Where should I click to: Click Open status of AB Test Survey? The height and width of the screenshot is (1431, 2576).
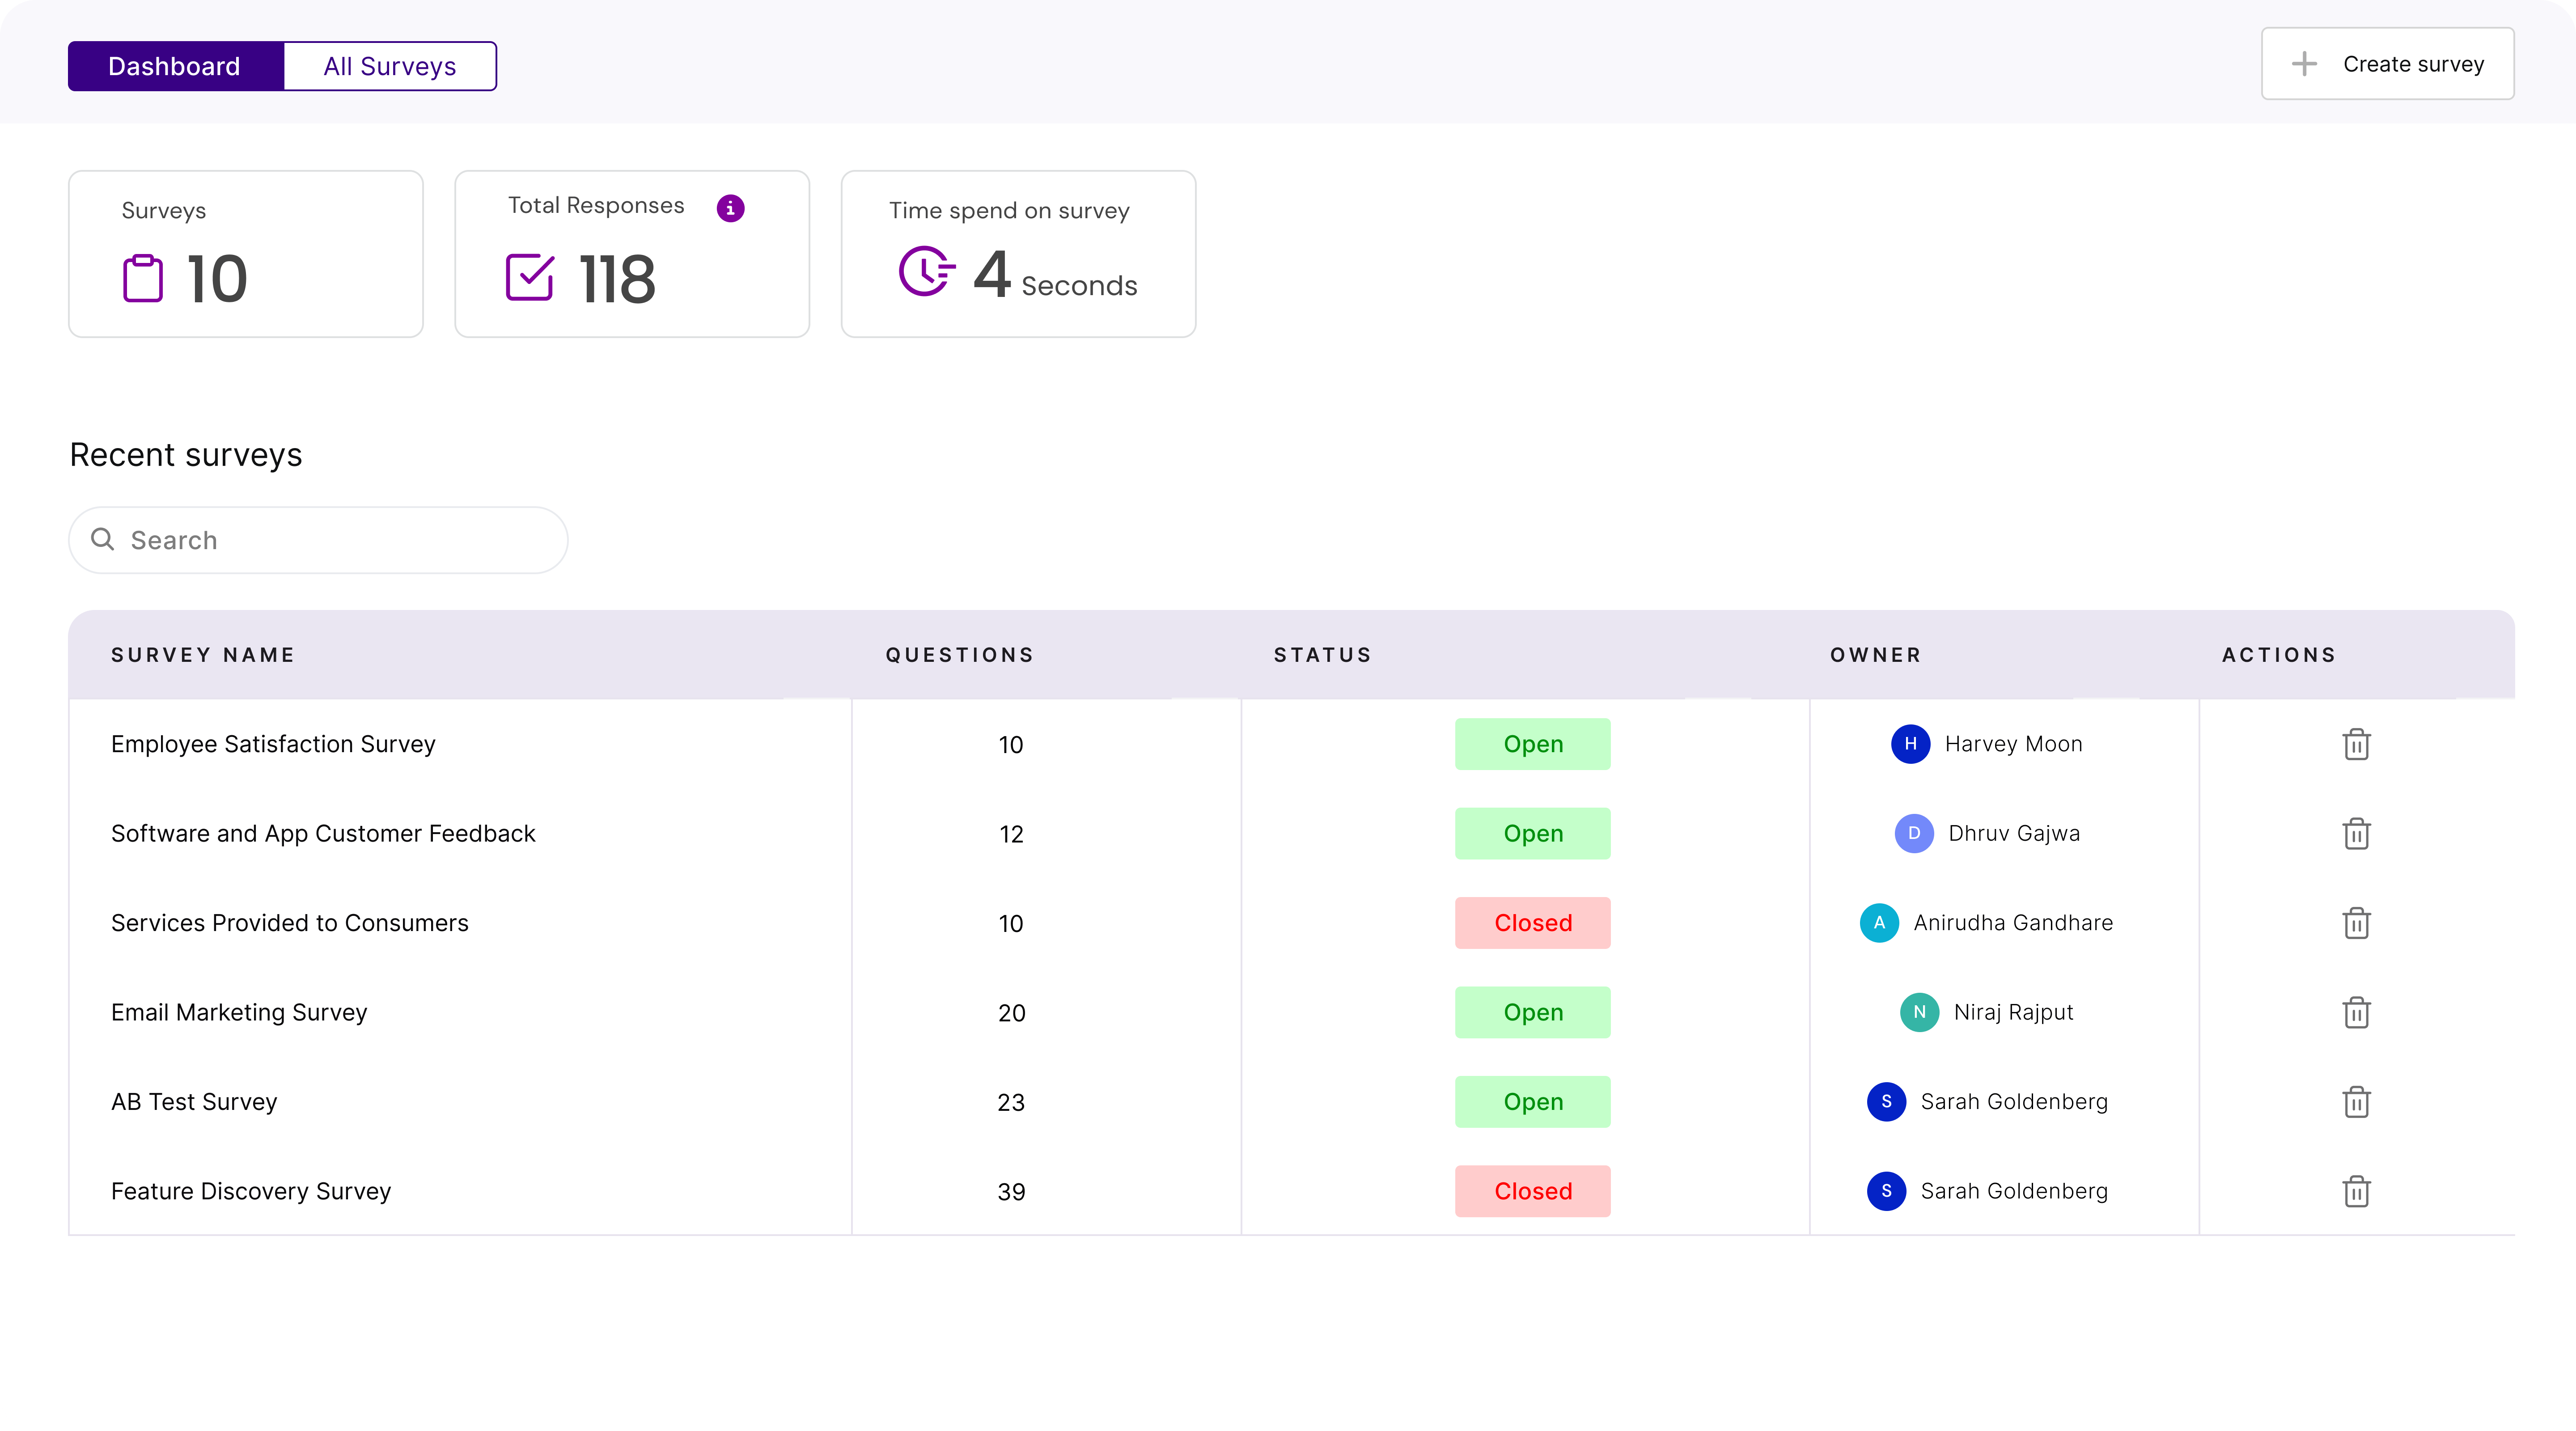click(1532, 1102)
